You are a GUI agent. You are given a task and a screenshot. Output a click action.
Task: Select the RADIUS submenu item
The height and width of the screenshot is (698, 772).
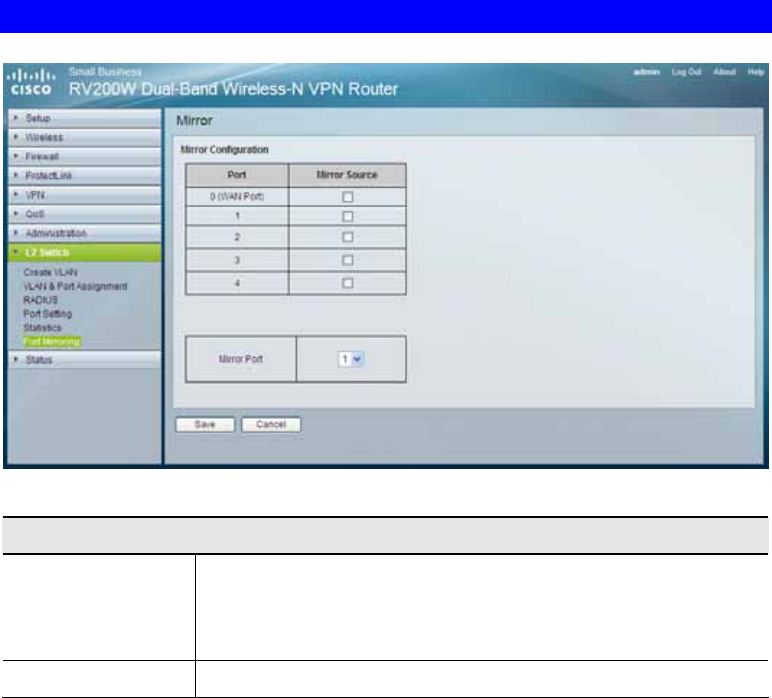40,300
